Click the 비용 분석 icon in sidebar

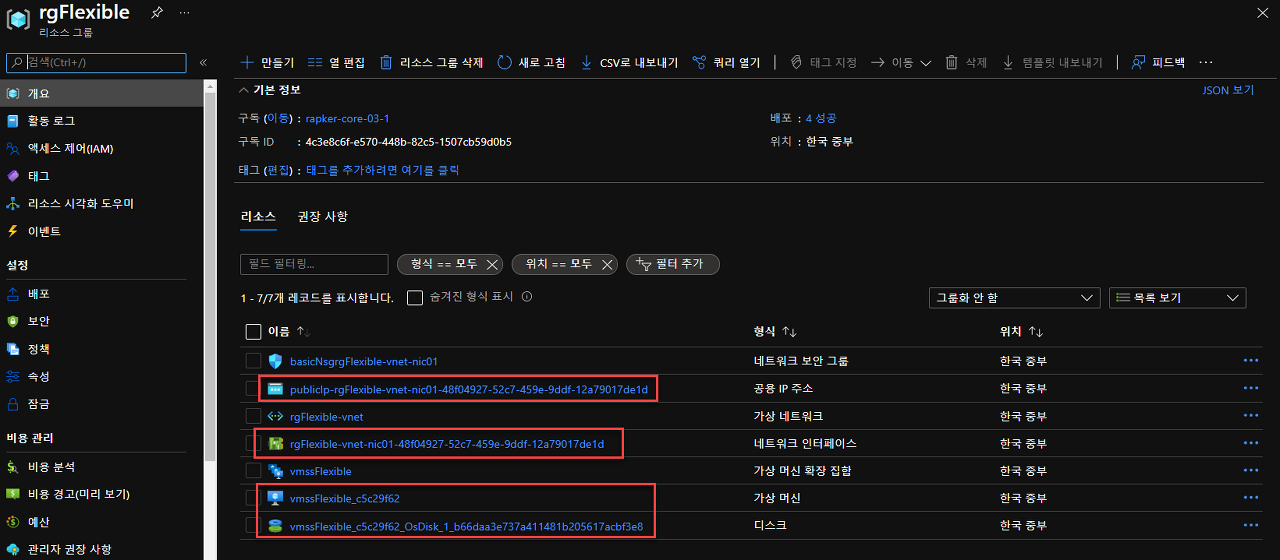click(13, 467)
